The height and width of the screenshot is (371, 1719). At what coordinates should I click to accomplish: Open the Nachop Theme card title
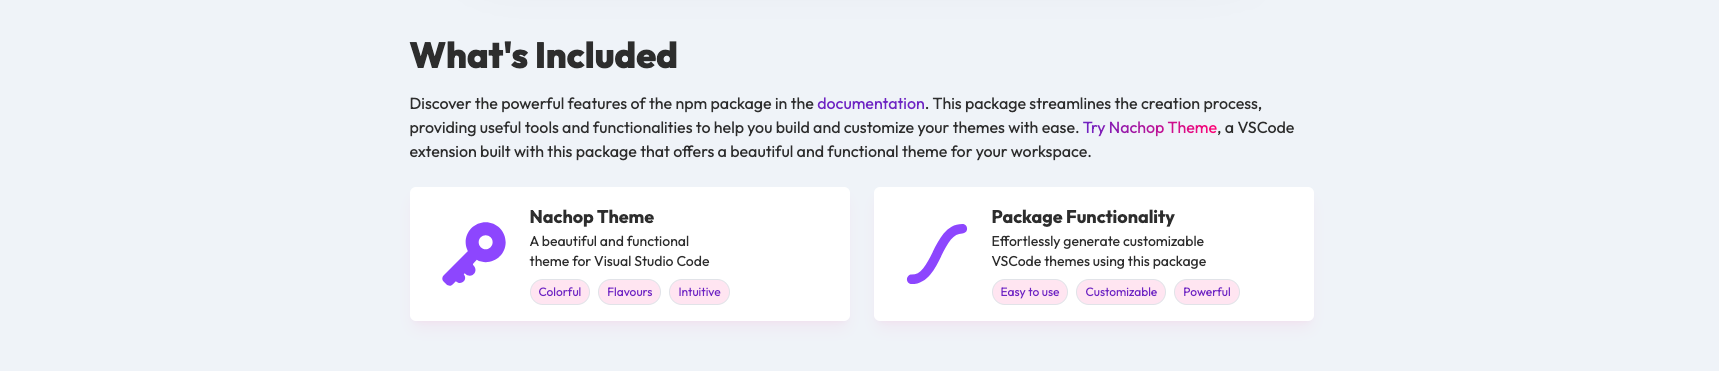coord(592,217)
